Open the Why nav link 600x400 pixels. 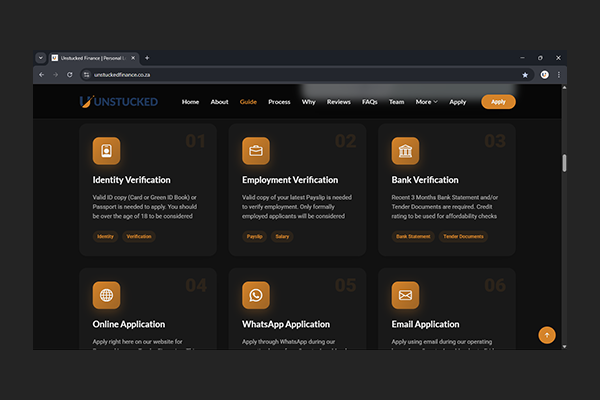click(x=309, y=102)
